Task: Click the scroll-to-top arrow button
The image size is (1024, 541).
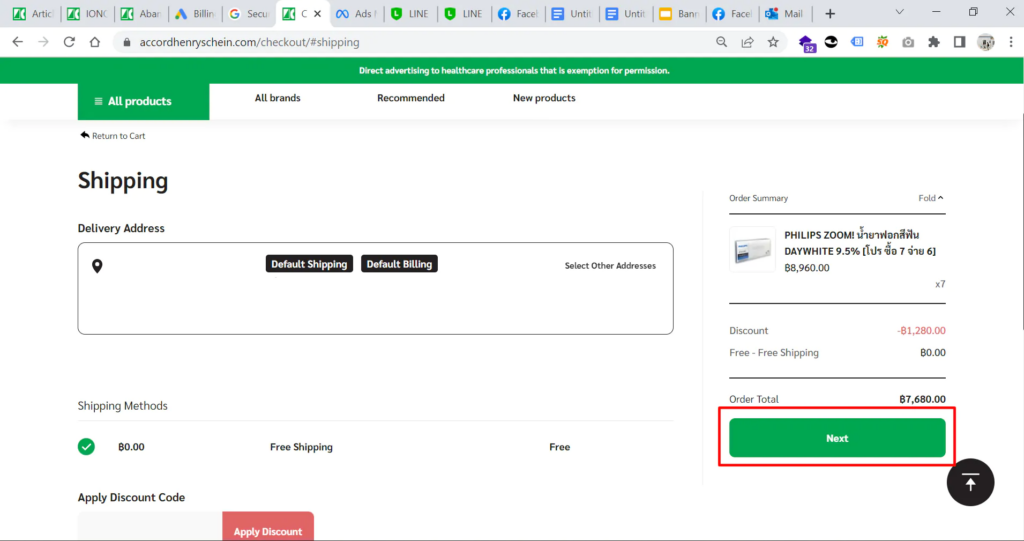Action: point(970,482)
